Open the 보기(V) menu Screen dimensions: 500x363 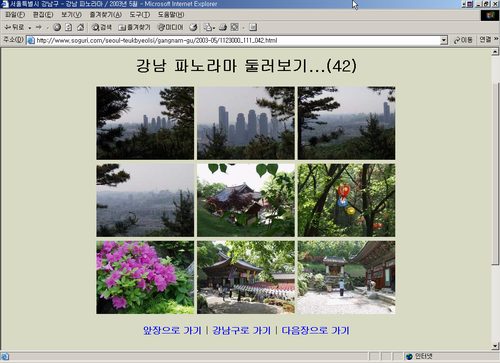click(71, 15)
